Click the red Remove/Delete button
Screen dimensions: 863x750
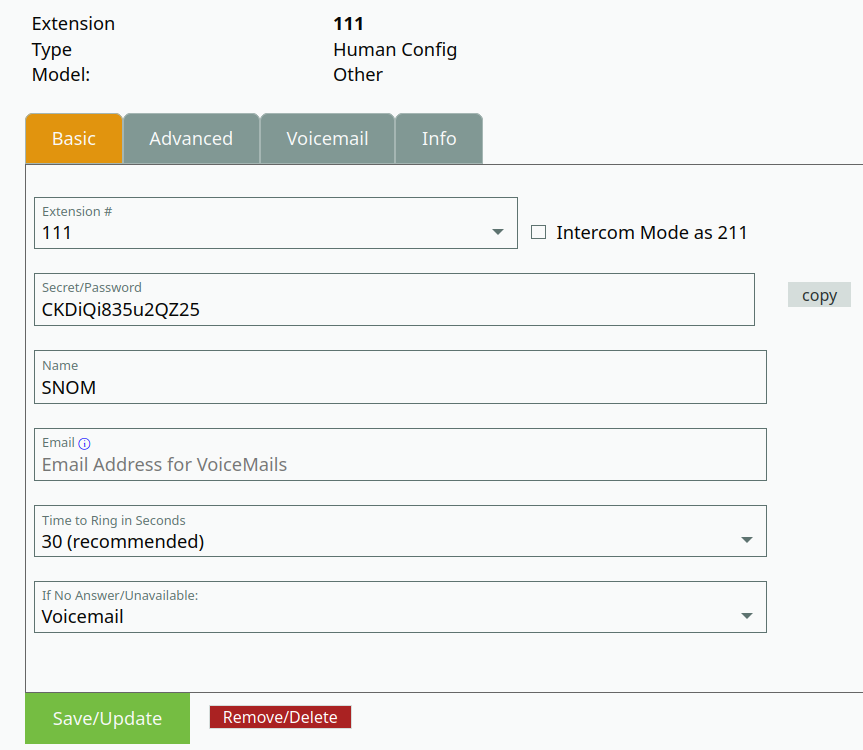280,717
